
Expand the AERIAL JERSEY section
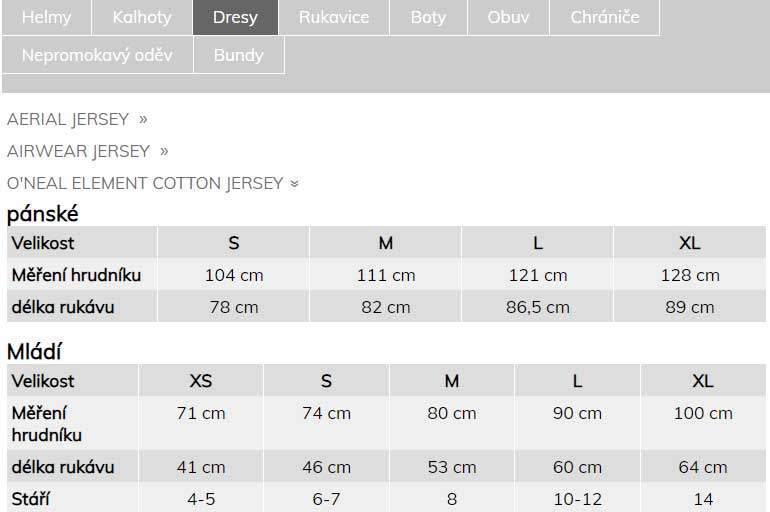(77, 119)
